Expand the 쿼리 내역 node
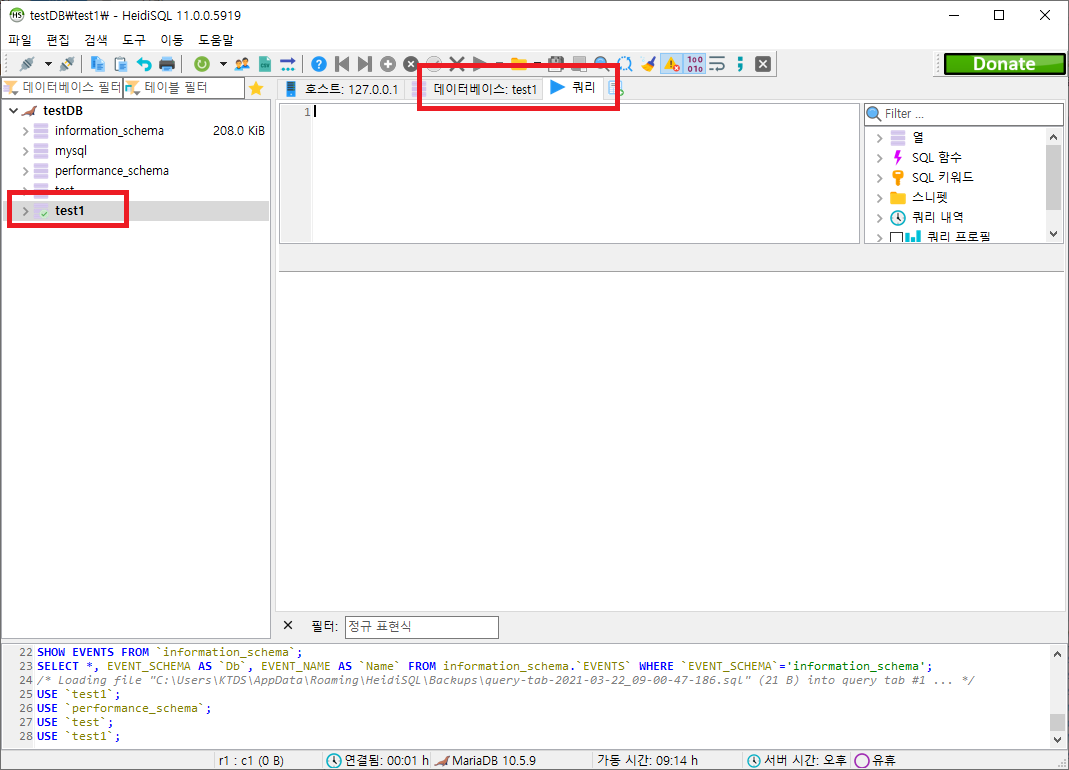This screenshot has height=770, width=1069. (x=879, y=218)
